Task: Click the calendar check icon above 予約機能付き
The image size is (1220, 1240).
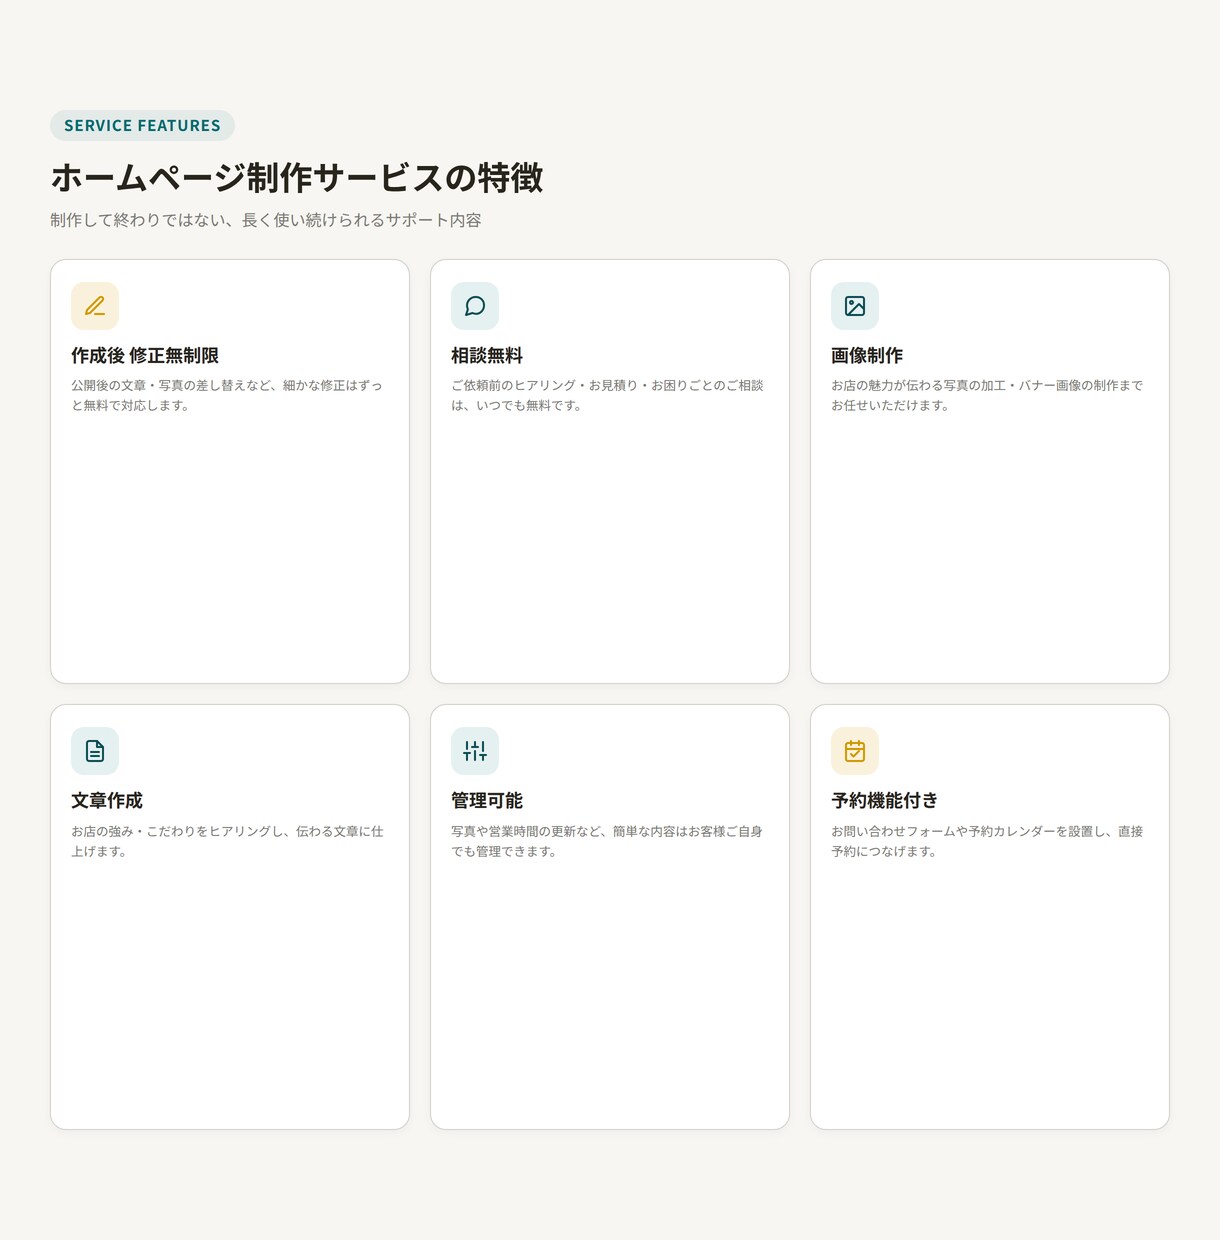Action: (855, 751)
